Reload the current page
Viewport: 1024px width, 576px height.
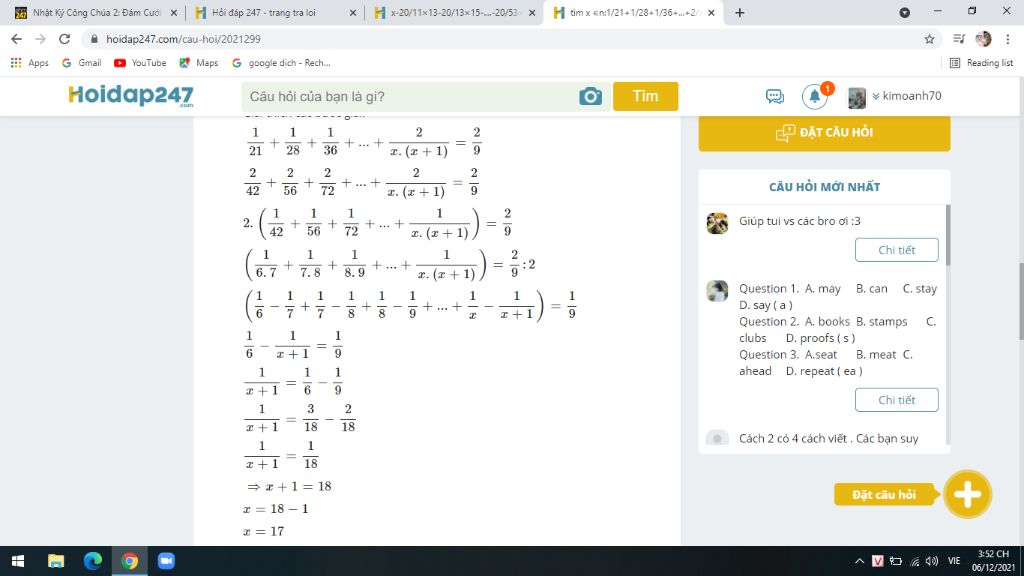click(x=64, y=39)
